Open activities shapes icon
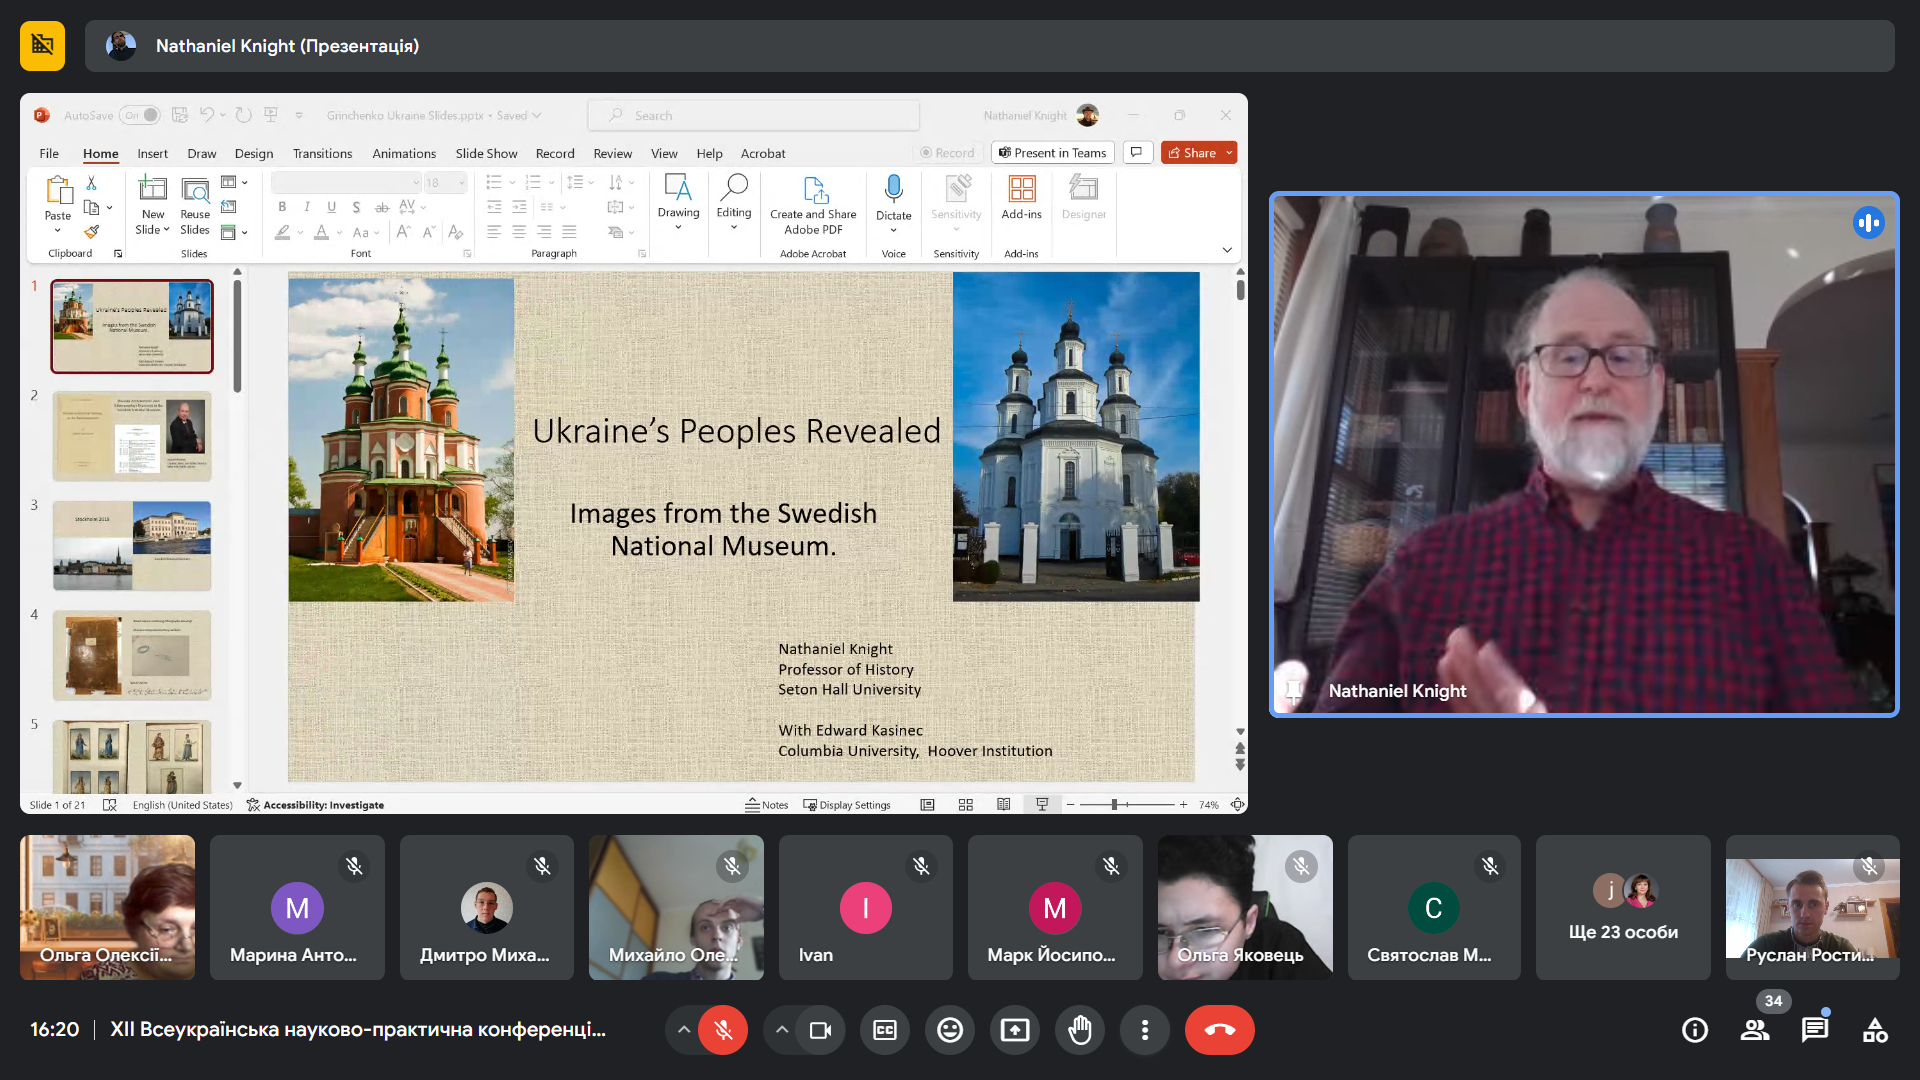1920x1080 pixels. [1875, 1030]
